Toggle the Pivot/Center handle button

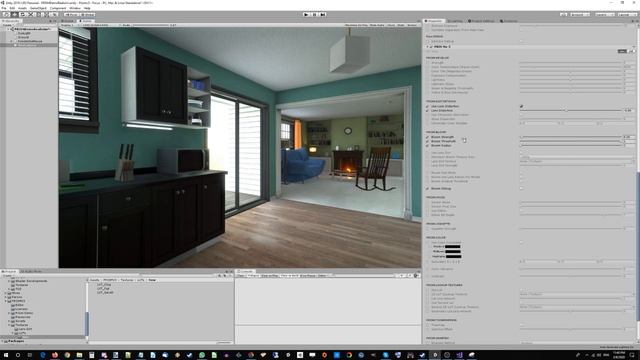click(72, 14)
